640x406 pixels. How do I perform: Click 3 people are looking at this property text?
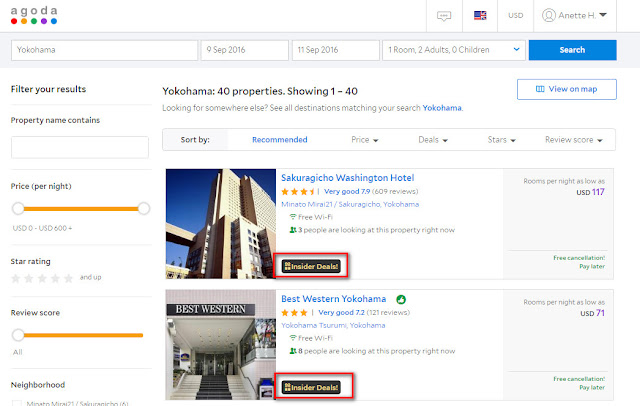point(376,230)
